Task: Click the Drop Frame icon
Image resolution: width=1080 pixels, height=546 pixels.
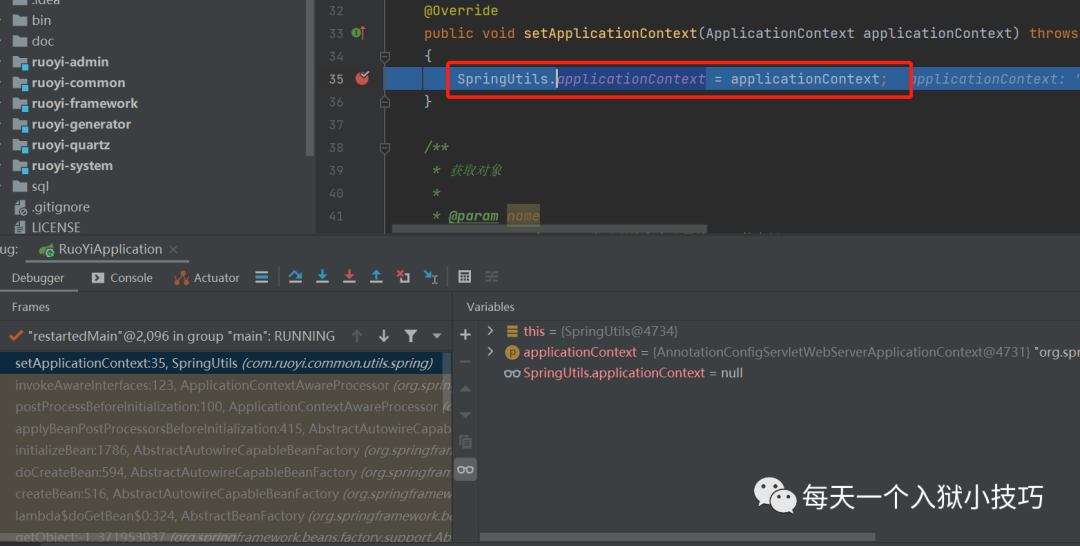Action: pyautogui.click(x=403, y=277)
